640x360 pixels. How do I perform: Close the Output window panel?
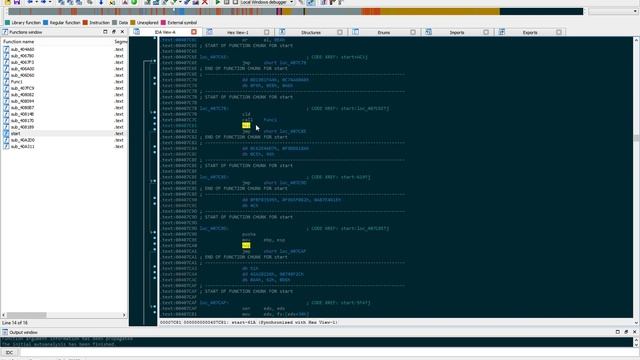(635, 332)
